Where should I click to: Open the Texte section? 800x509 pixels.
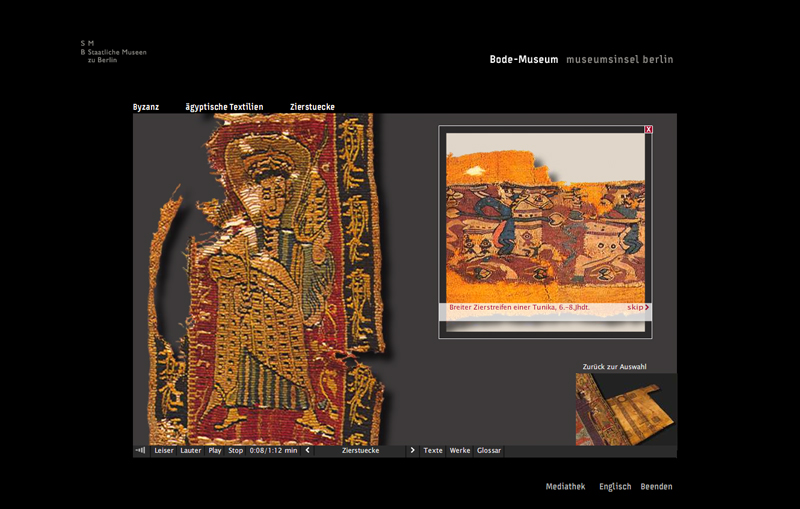click(x=433, y=450)
